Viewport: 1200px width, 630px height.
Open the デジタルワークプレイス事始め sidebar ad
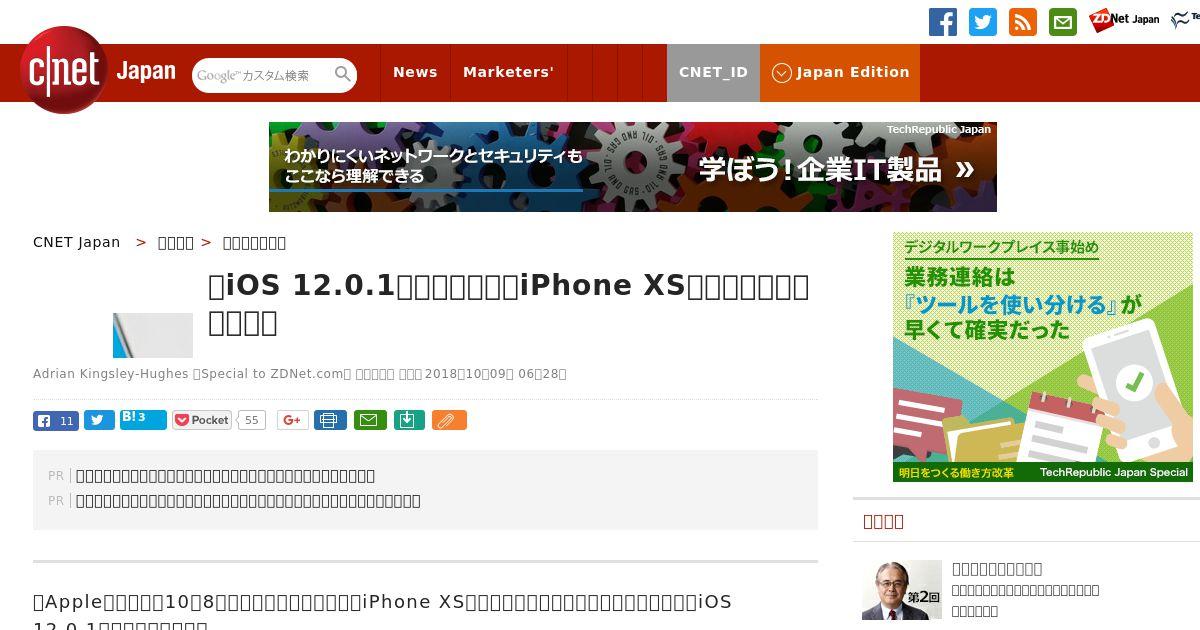[1043, 357]
